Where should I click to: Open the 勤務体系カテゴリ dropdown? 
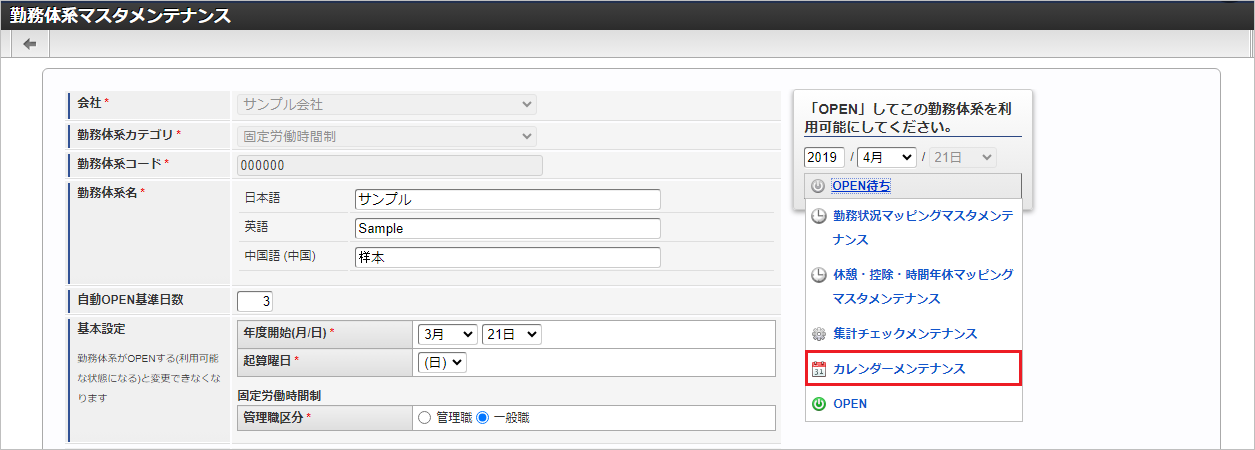(387, 137)
